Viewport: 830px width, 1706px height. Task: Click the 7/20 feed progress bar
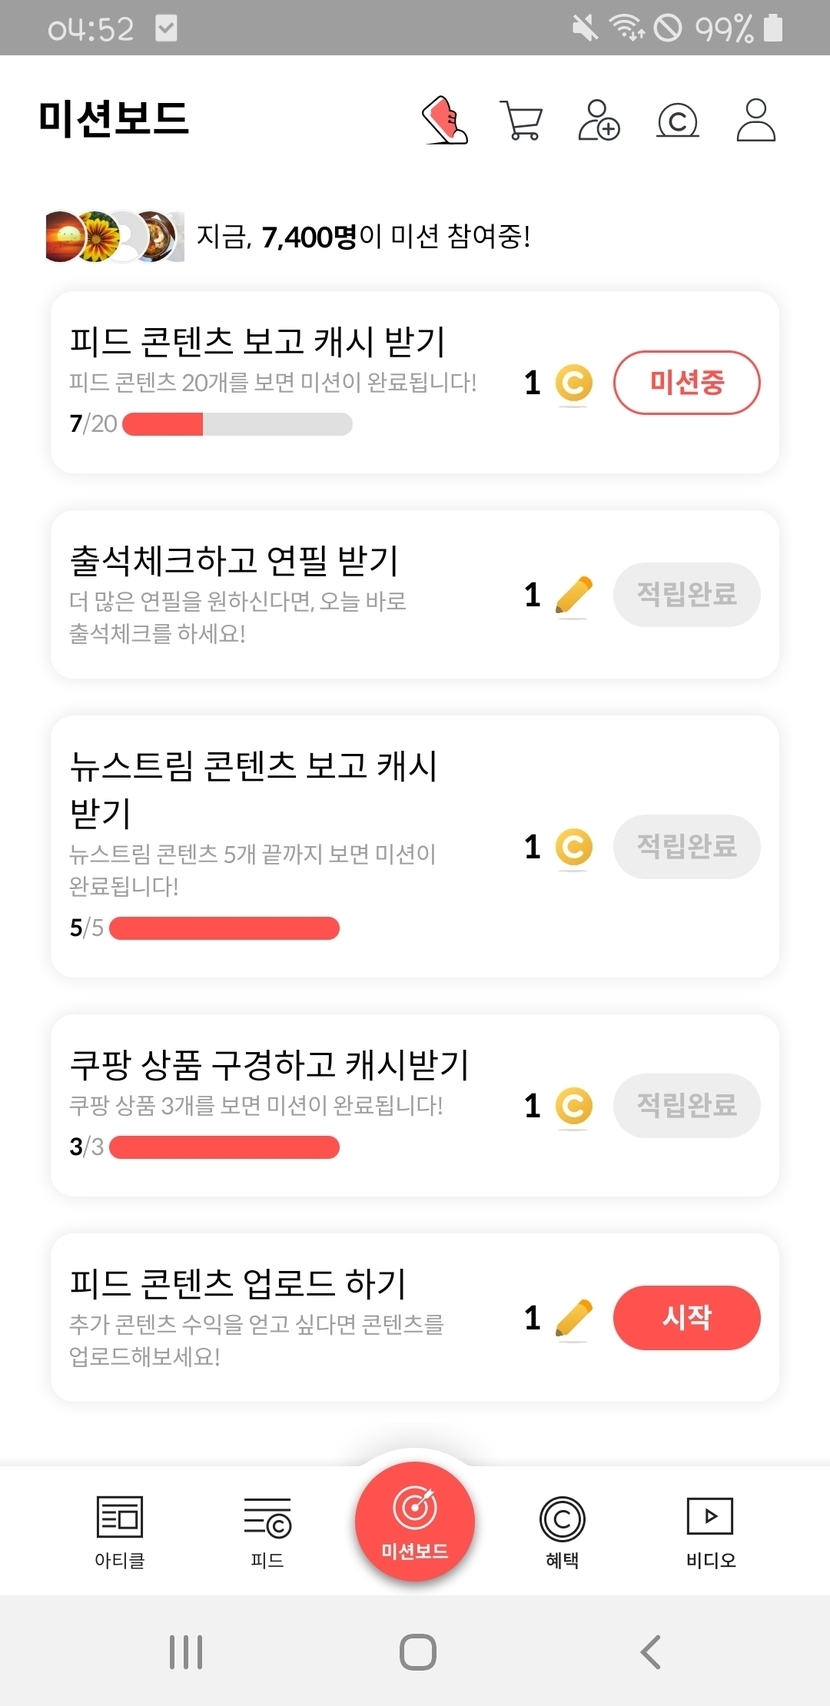[x=237, y=424]
